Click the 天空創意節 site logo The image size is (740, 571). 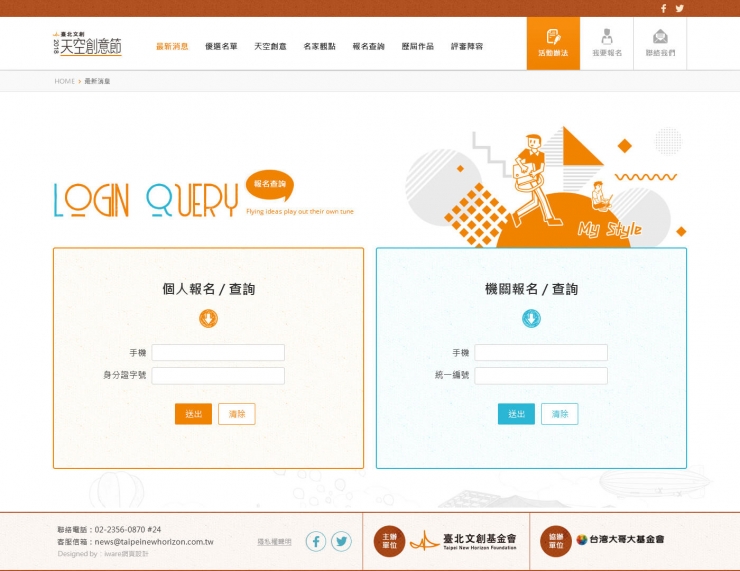86,44
